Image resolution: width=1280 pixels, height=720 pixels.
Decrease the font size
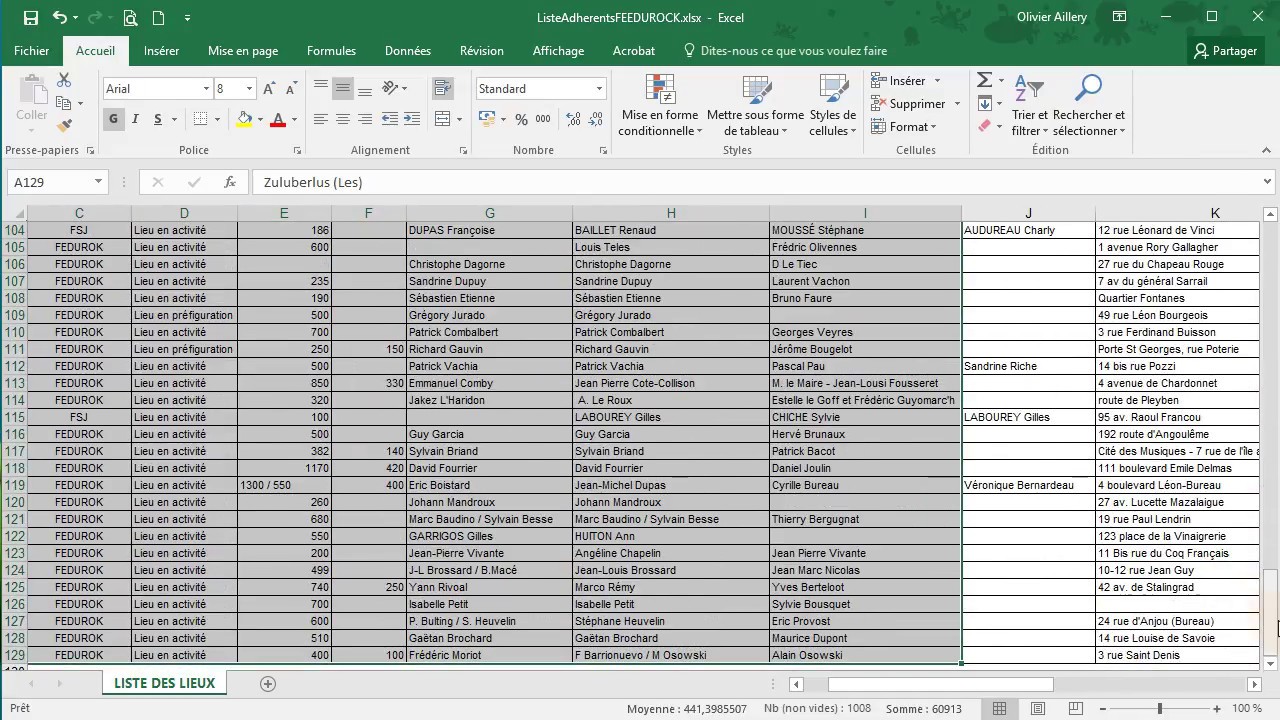tap(291, 89)
